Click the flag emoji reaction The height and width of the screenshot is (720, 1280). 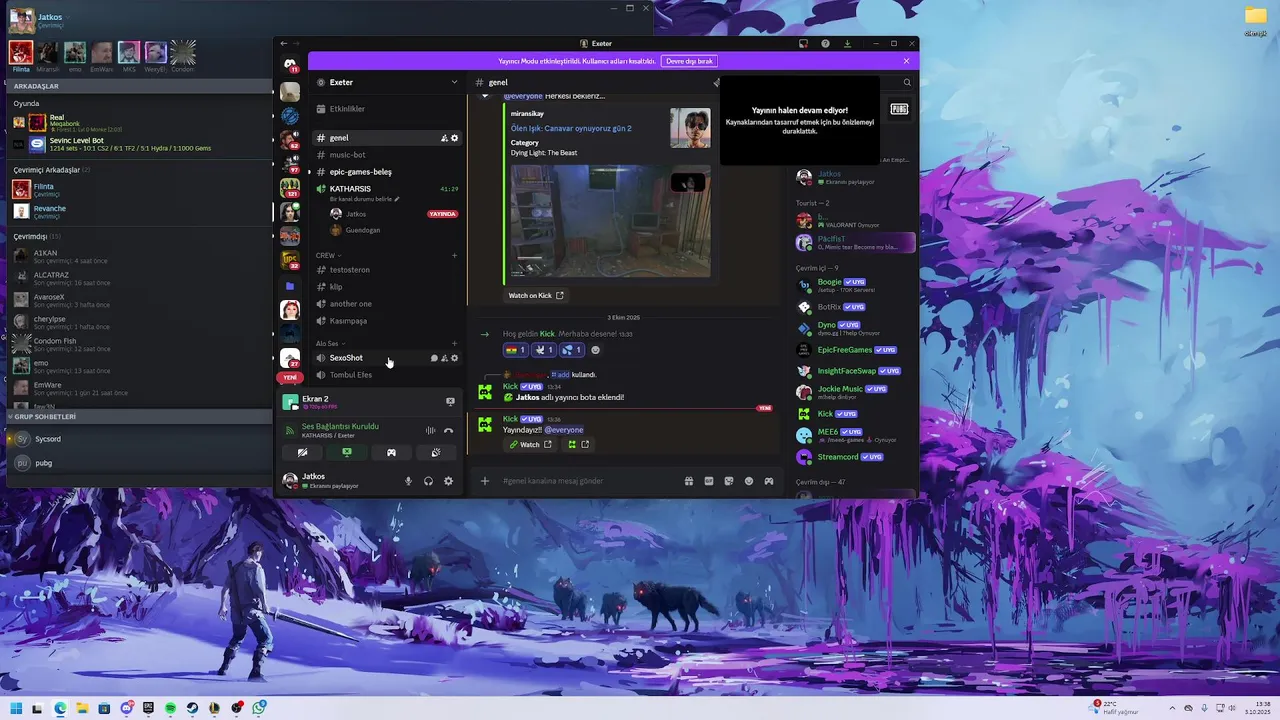click(515, 350)
